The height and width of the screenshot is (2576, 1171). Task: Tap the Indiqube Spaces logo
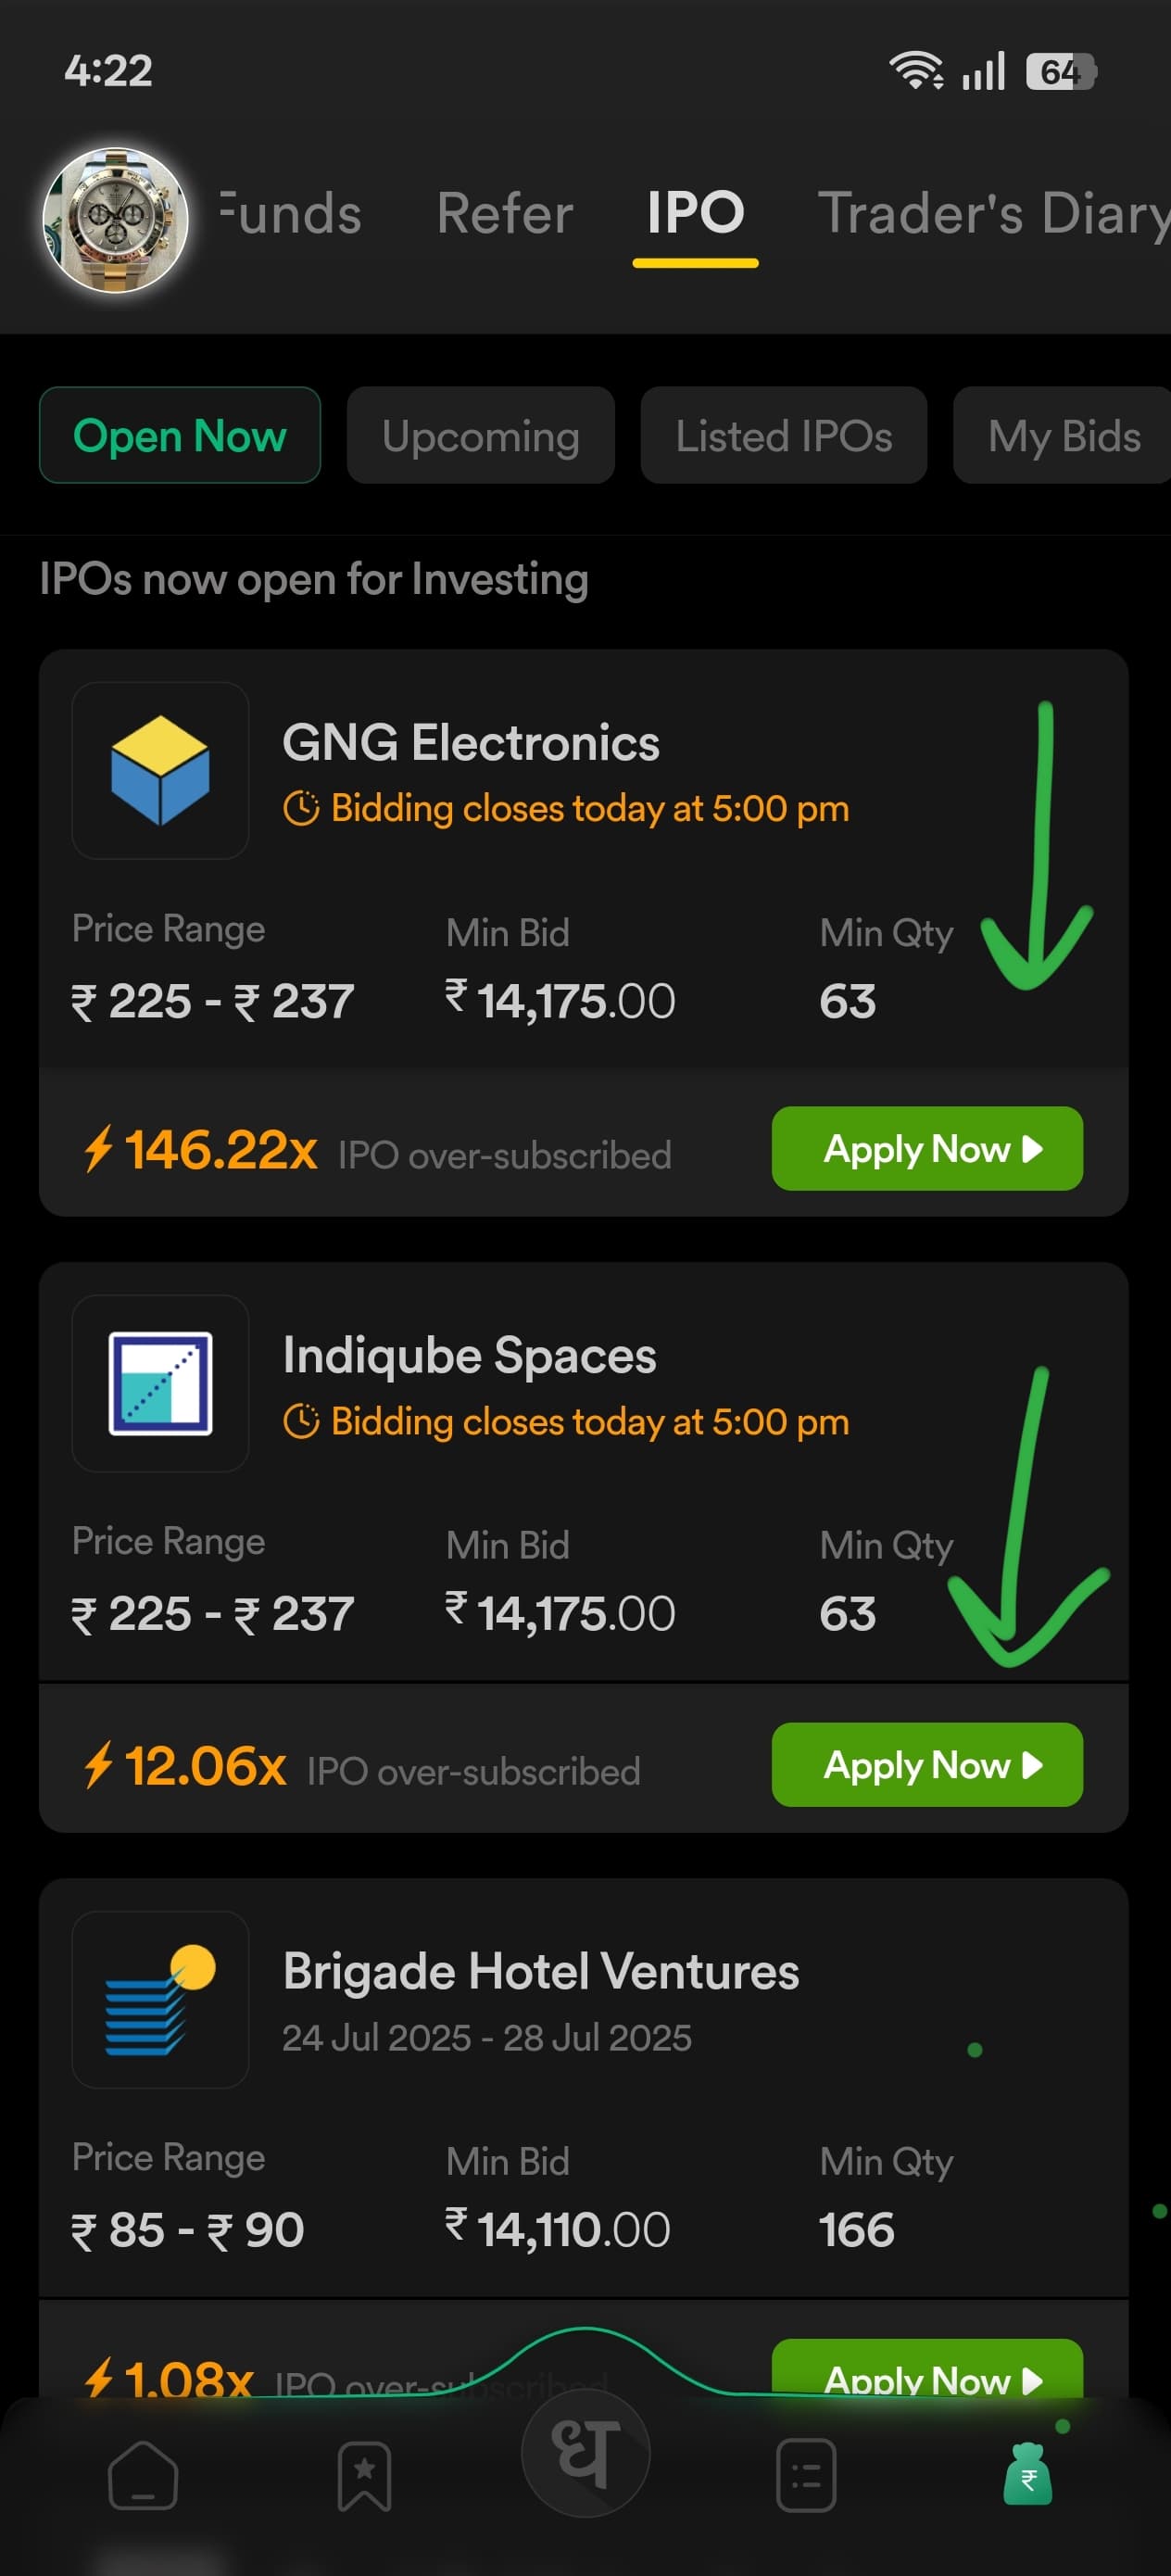click(x=160, y=1383)
